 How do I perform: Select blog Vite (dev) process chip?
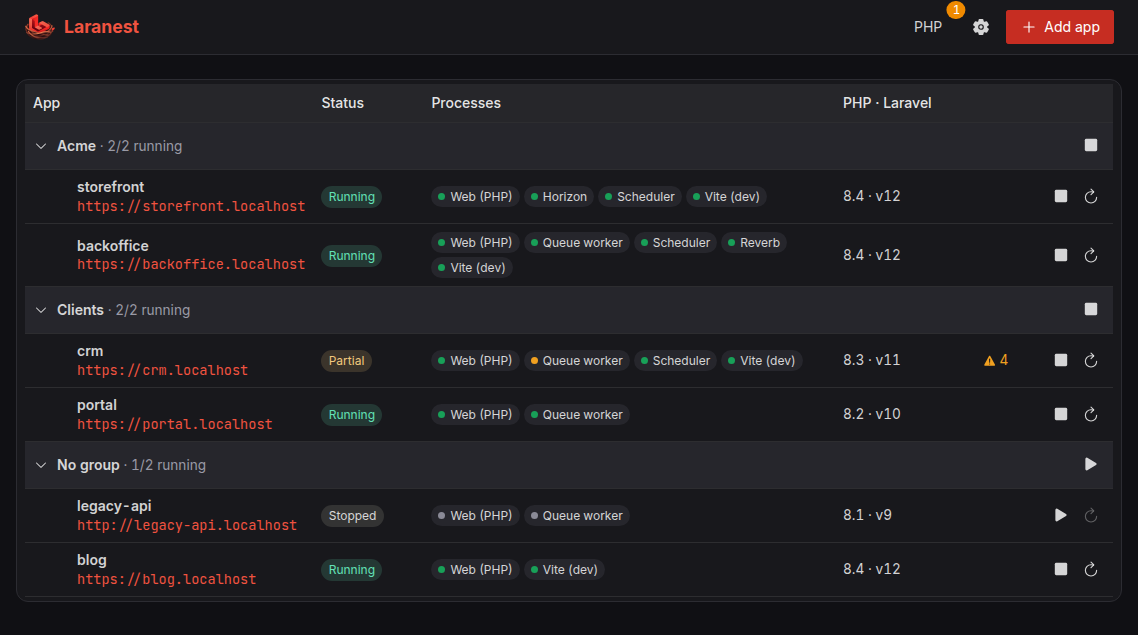pyautogui.click(x=565, y=570)
